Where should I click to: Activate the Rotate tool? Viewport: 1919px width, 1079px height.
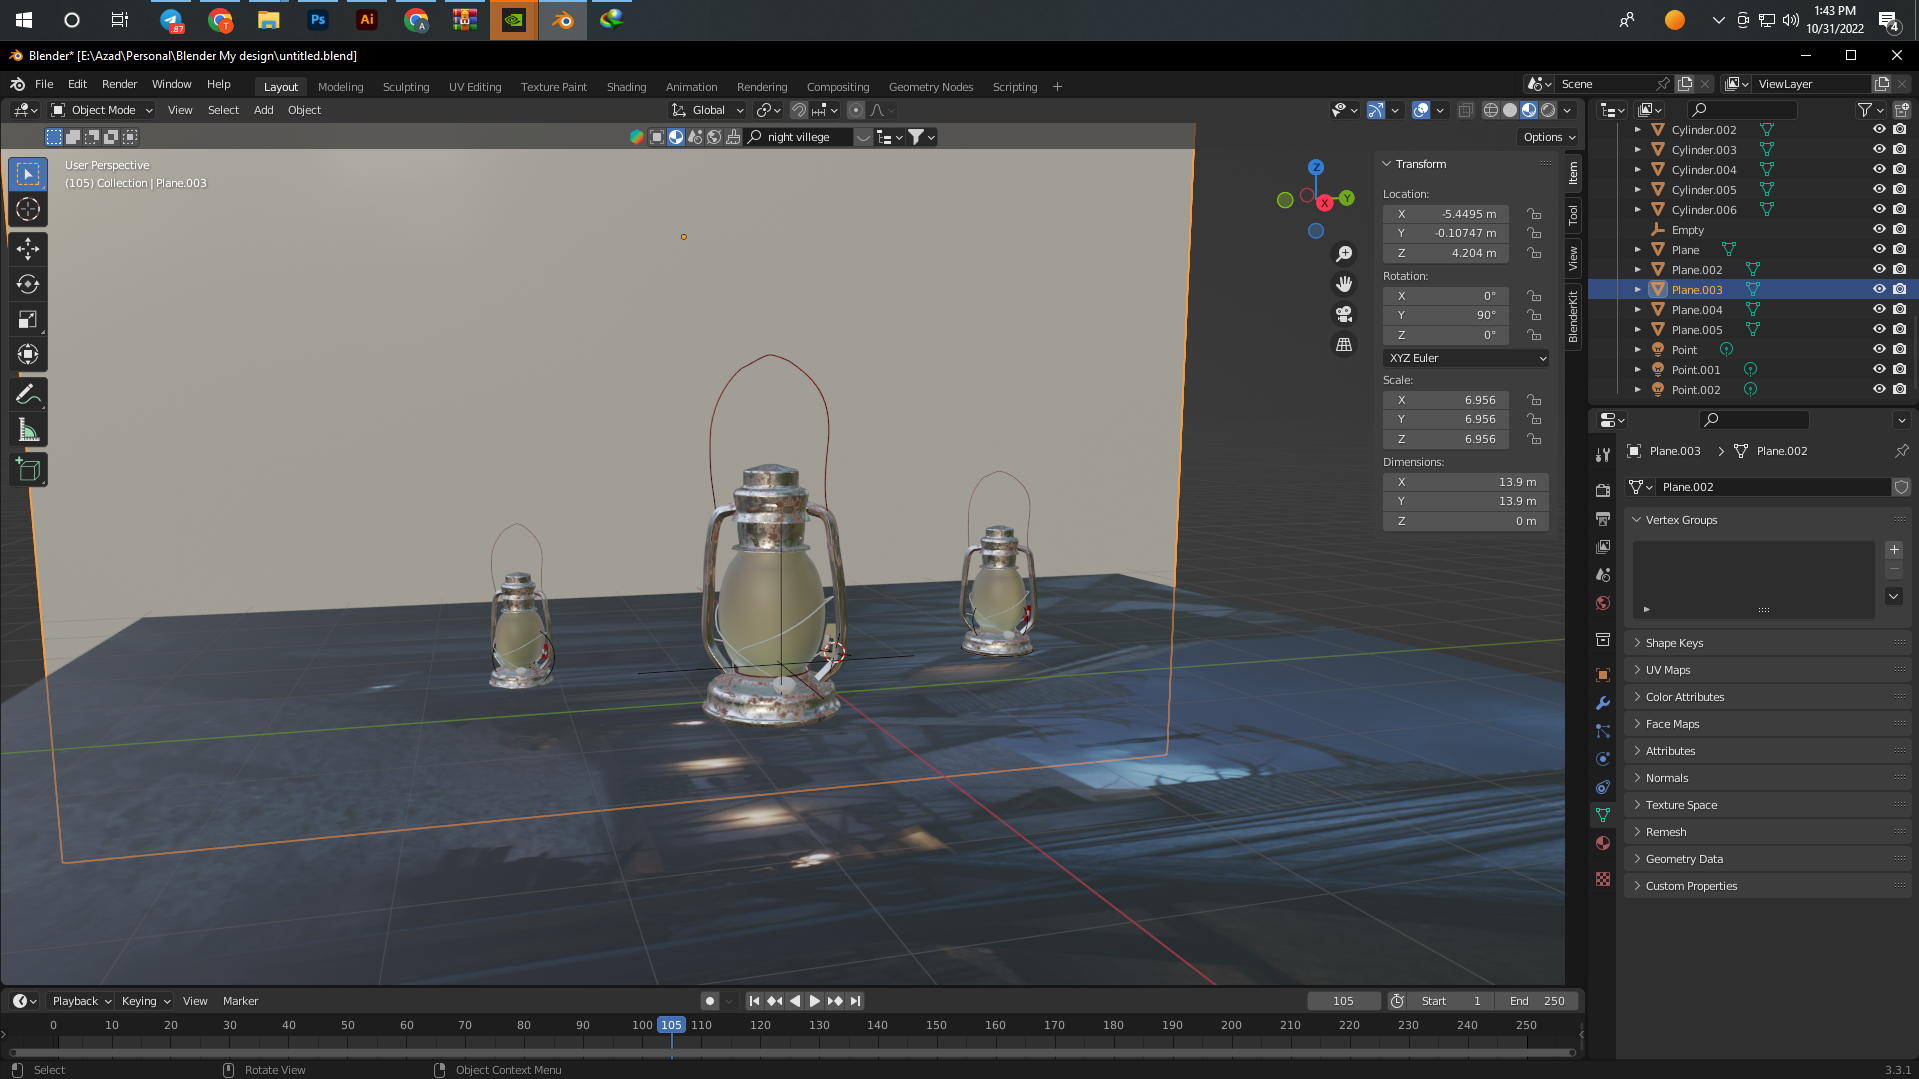pos(28,284)
